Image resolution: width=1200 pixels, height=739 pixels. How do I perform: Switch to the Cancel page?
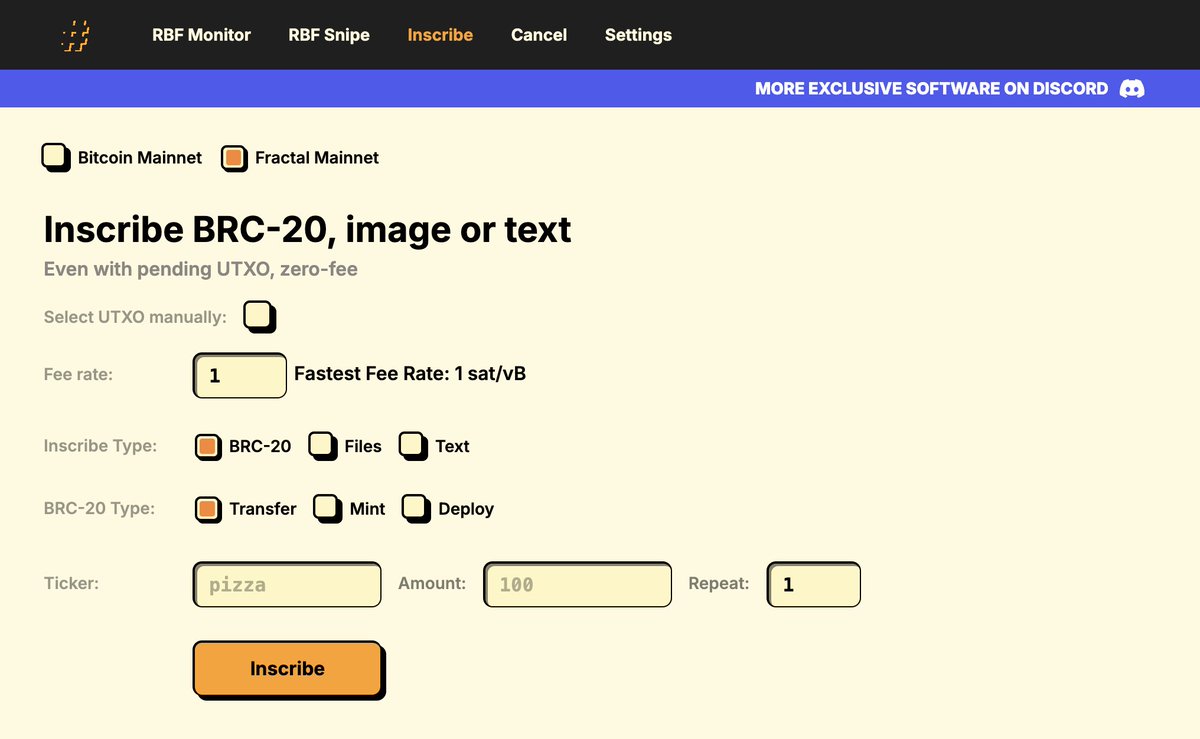coord(539,35)
